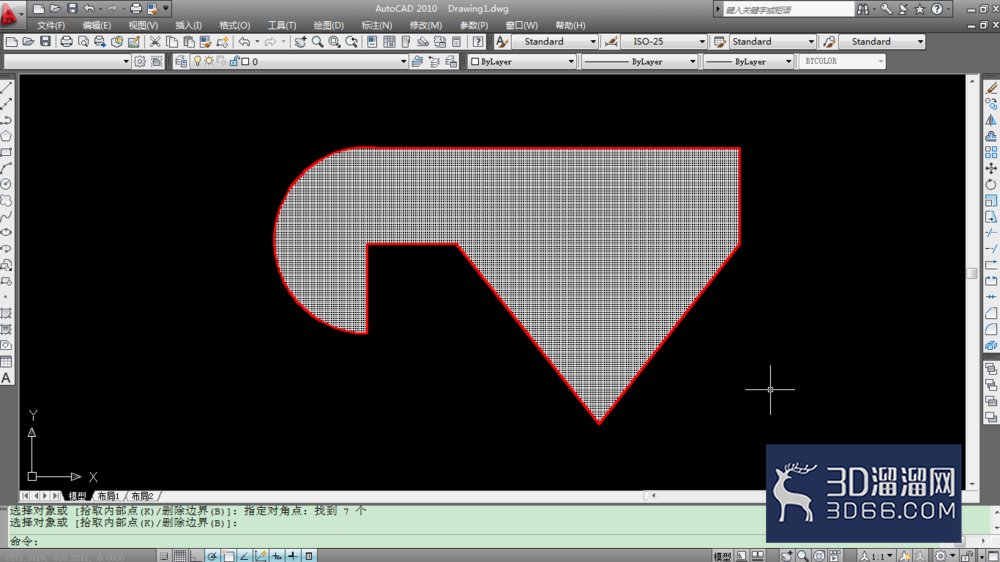Open the Standard text style dropdown
Screen dimensions: 1000x562
[x=592, y=41]
